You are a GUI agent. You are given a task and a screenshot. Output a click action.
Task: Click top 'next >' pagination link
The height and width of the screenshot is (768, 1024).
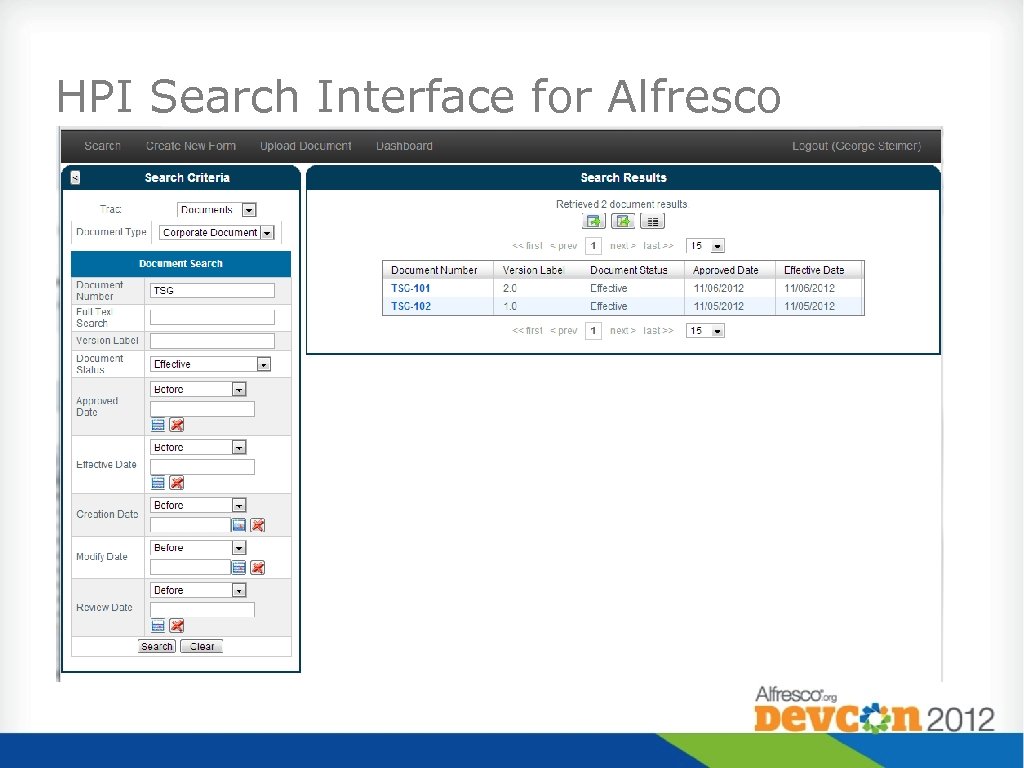tap(623, 246)
